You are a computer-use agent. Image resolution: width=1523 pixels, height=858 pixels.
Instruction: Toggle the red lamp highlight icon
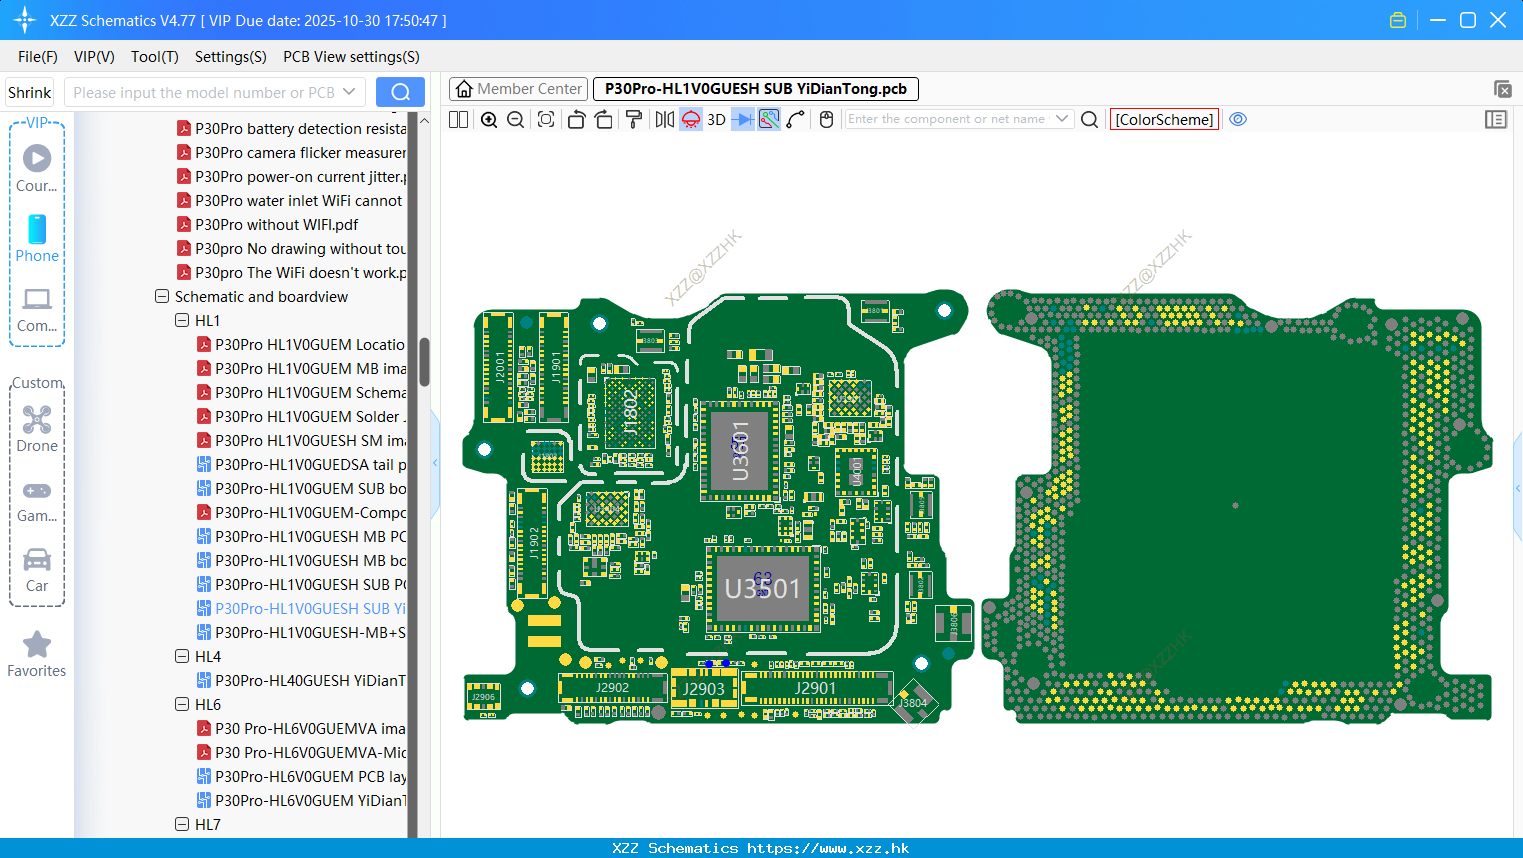pyautogui.click(x=691, y=119)
